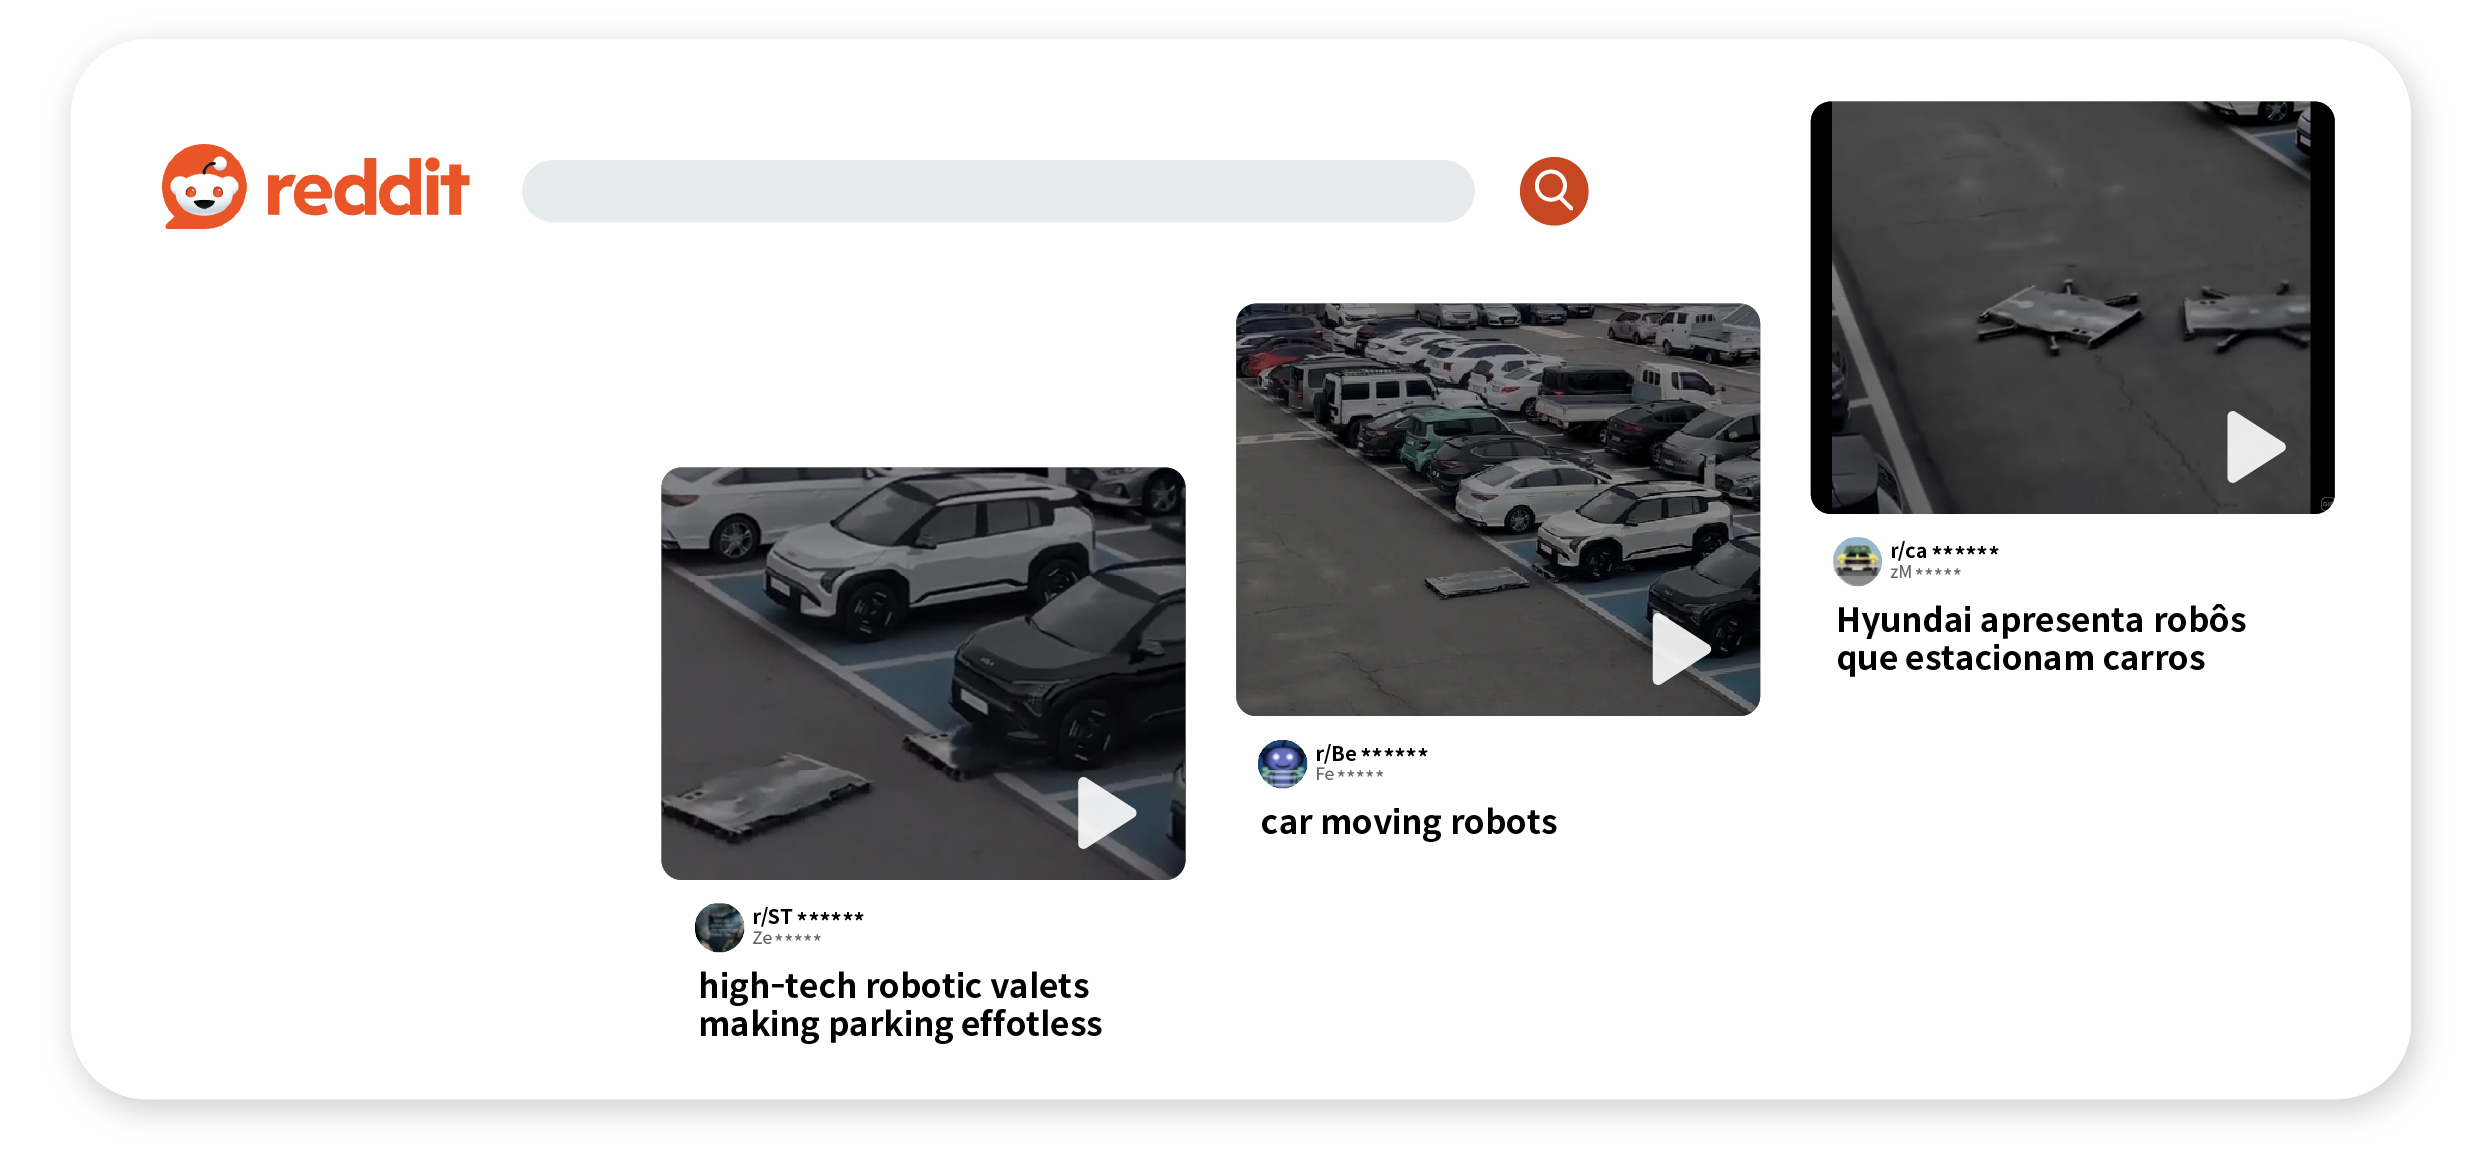
Task: Open the r/ST subreddit name link
Action: click(x=808, y=916)
